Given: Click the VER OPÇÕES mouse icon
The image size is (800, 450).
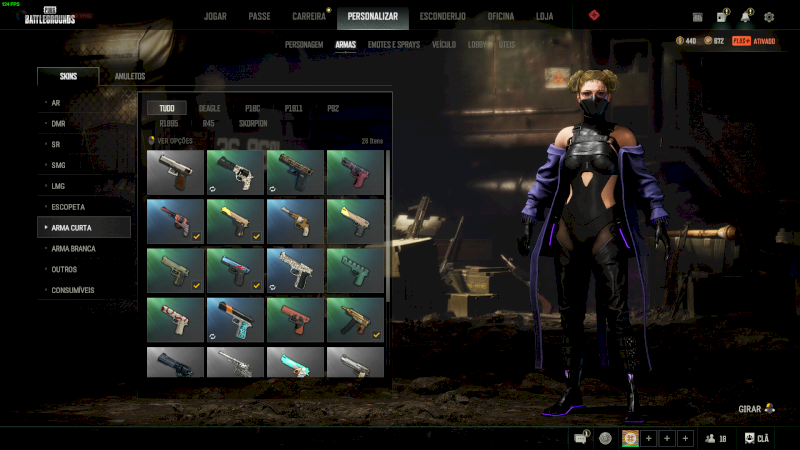Looking at the screenshot, I should (151, 140).
